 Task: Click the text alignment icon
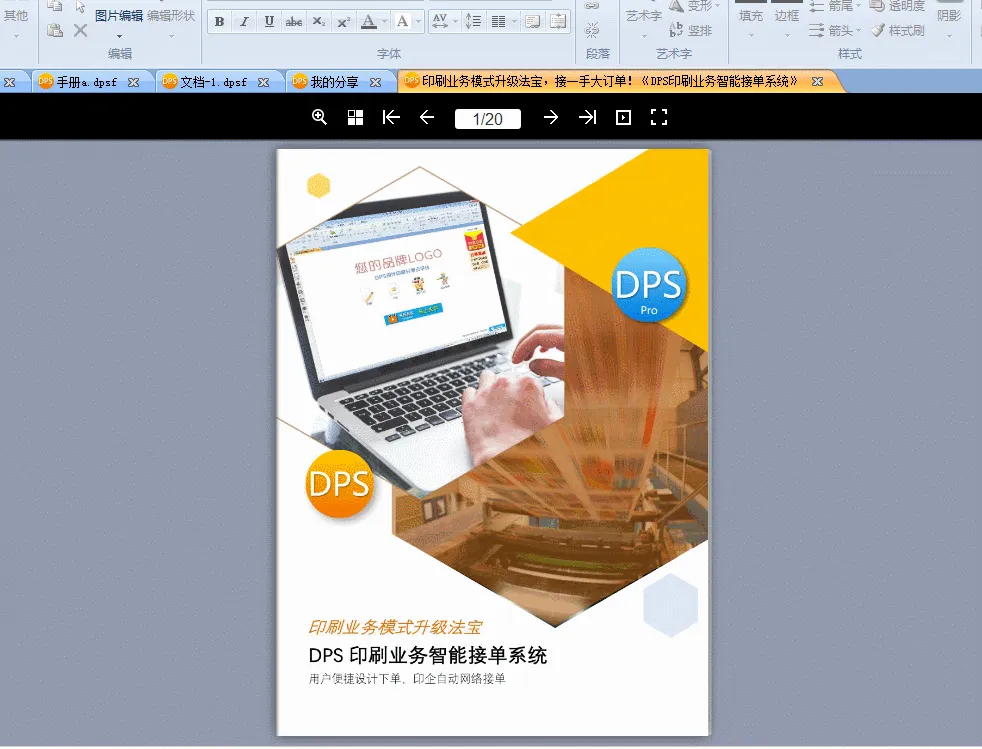point(499,22)
